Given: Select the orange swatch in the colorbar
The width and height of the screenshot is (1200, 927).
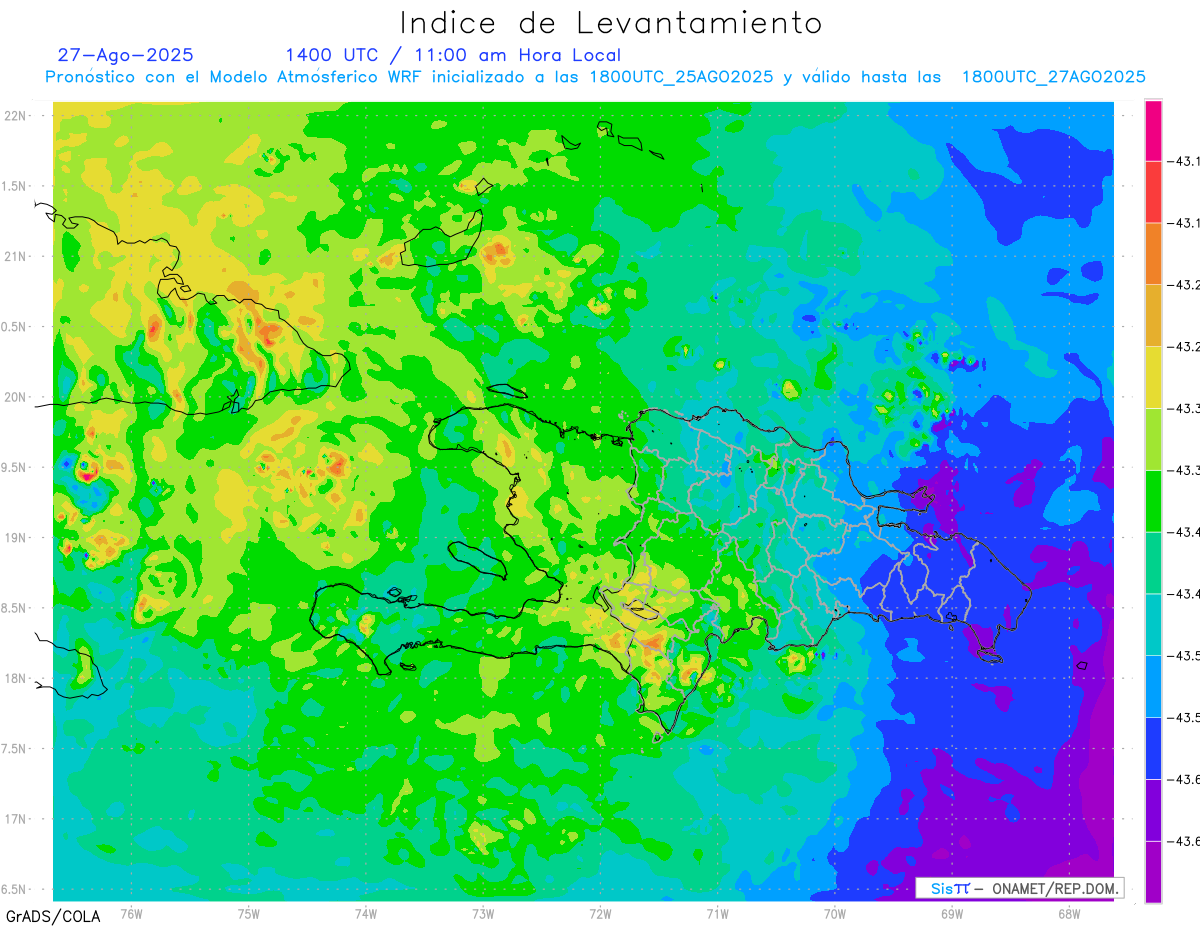Looking at the screenshot, I should (x=1153, y=254).
